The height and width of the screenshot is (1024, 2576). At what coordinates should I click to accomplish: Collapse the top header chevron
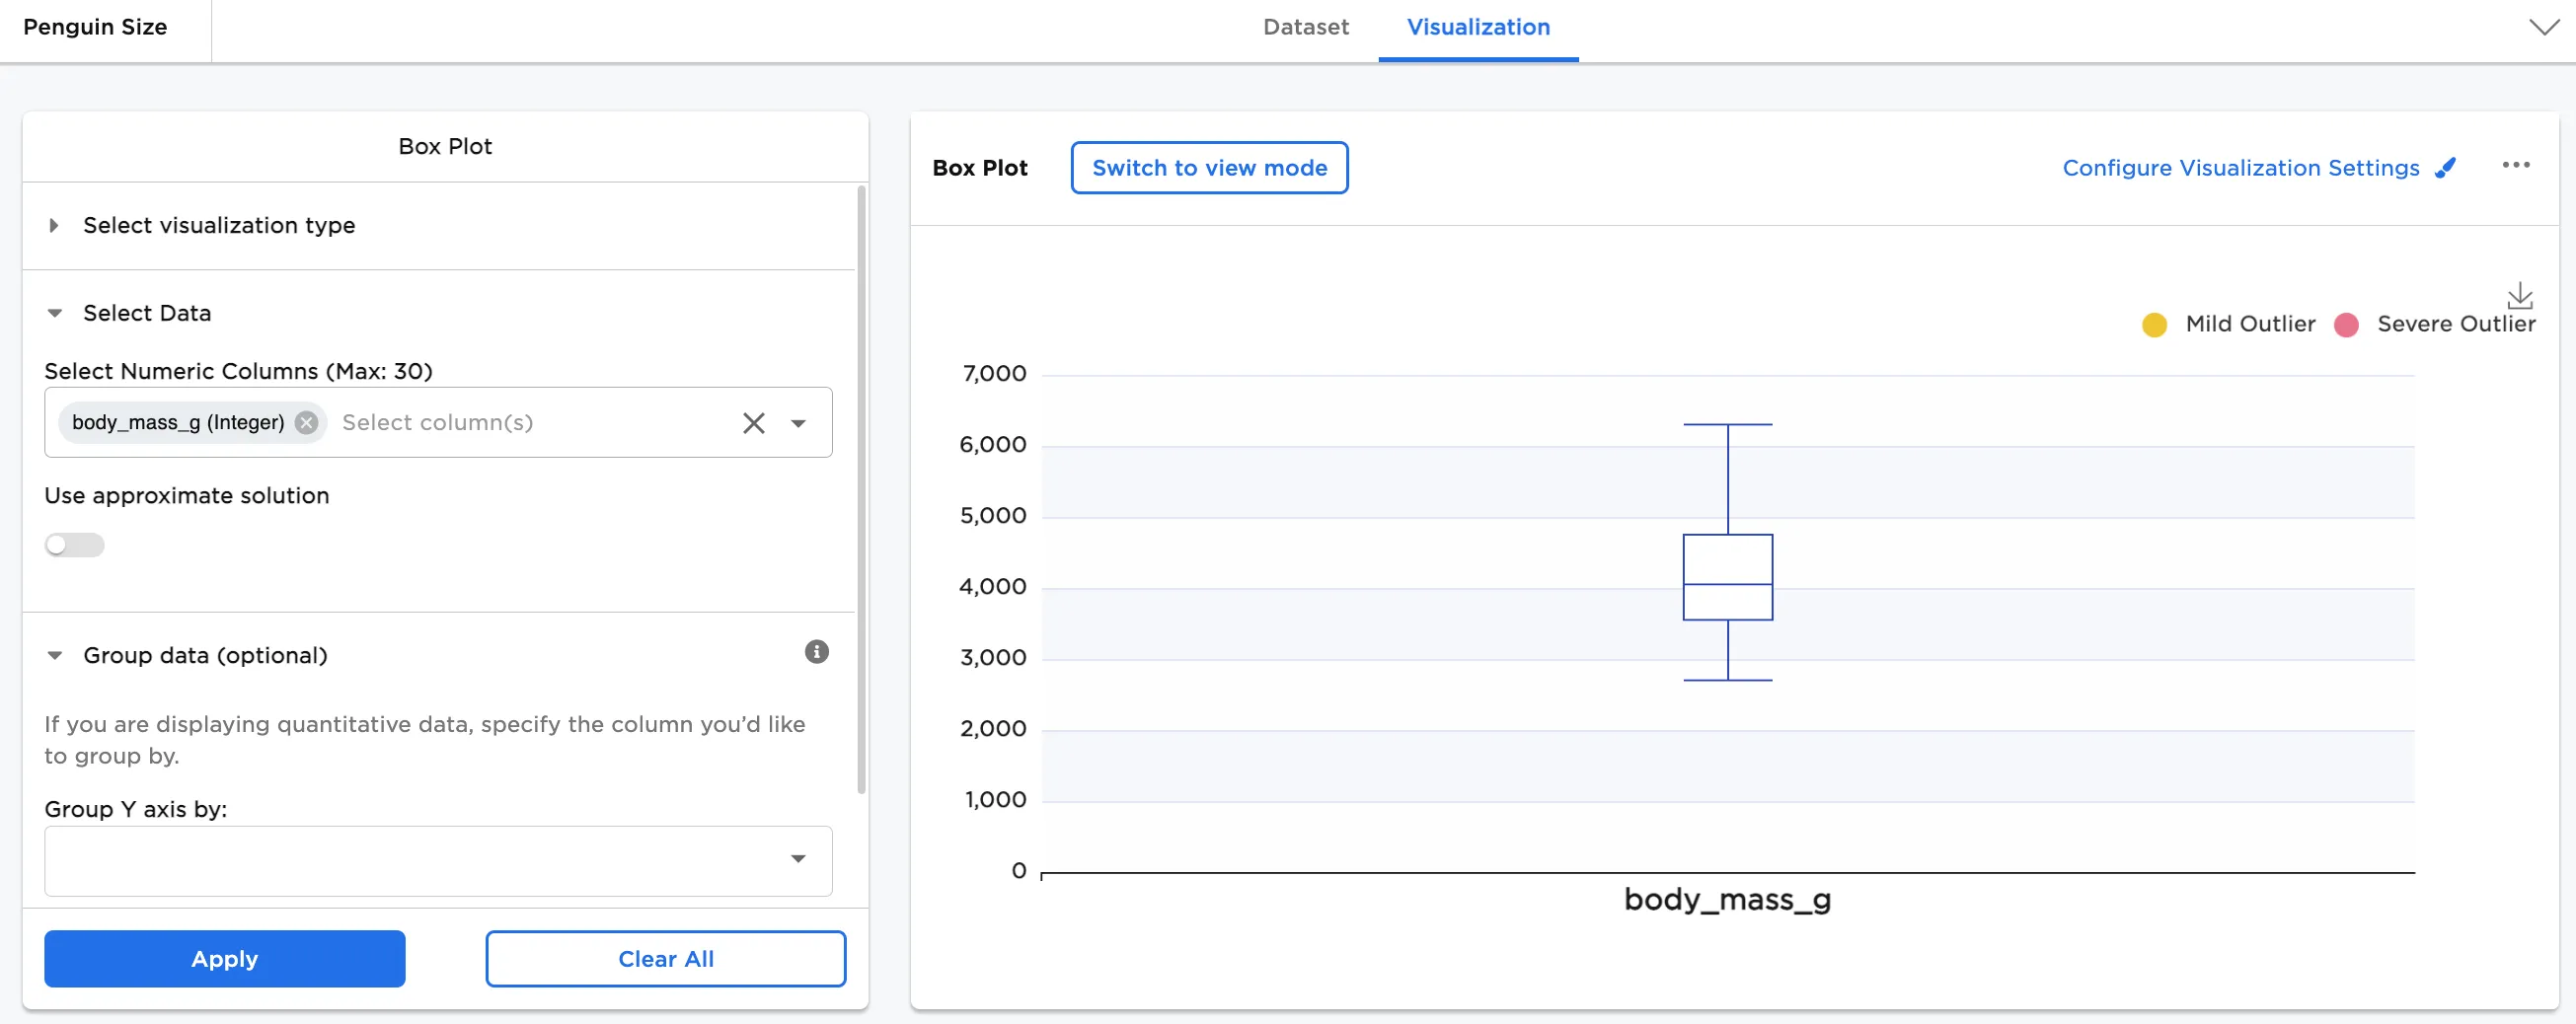click(2544, 27)
